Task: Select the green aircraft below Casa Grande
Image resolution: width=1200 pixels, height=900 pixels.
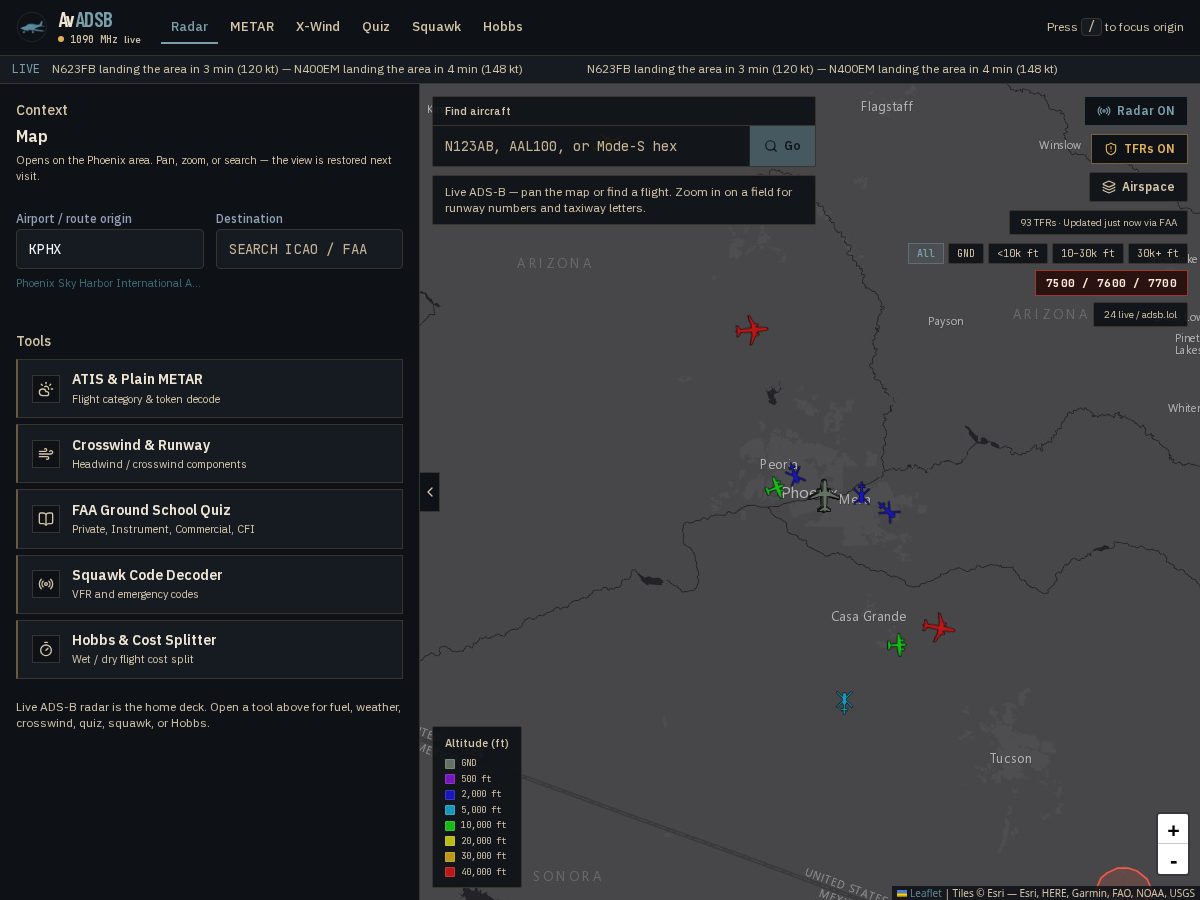Action: pos(897,645)
